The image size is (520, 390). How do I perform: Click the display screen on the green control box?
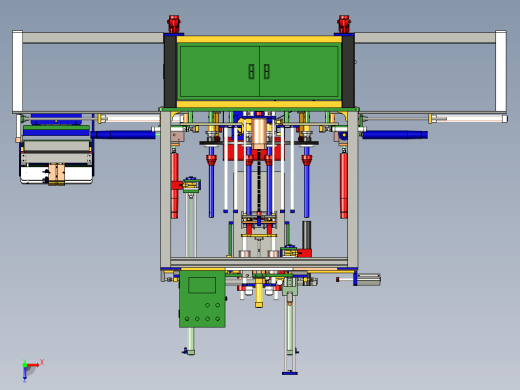(x=202, y=285)
